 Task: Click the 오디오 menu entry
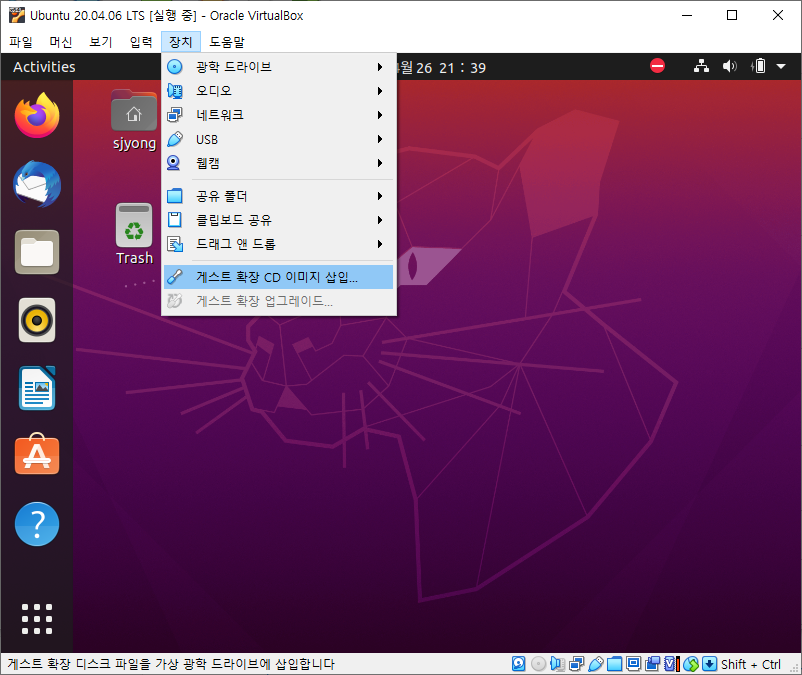pyautogui.click(x=279, y=91)
